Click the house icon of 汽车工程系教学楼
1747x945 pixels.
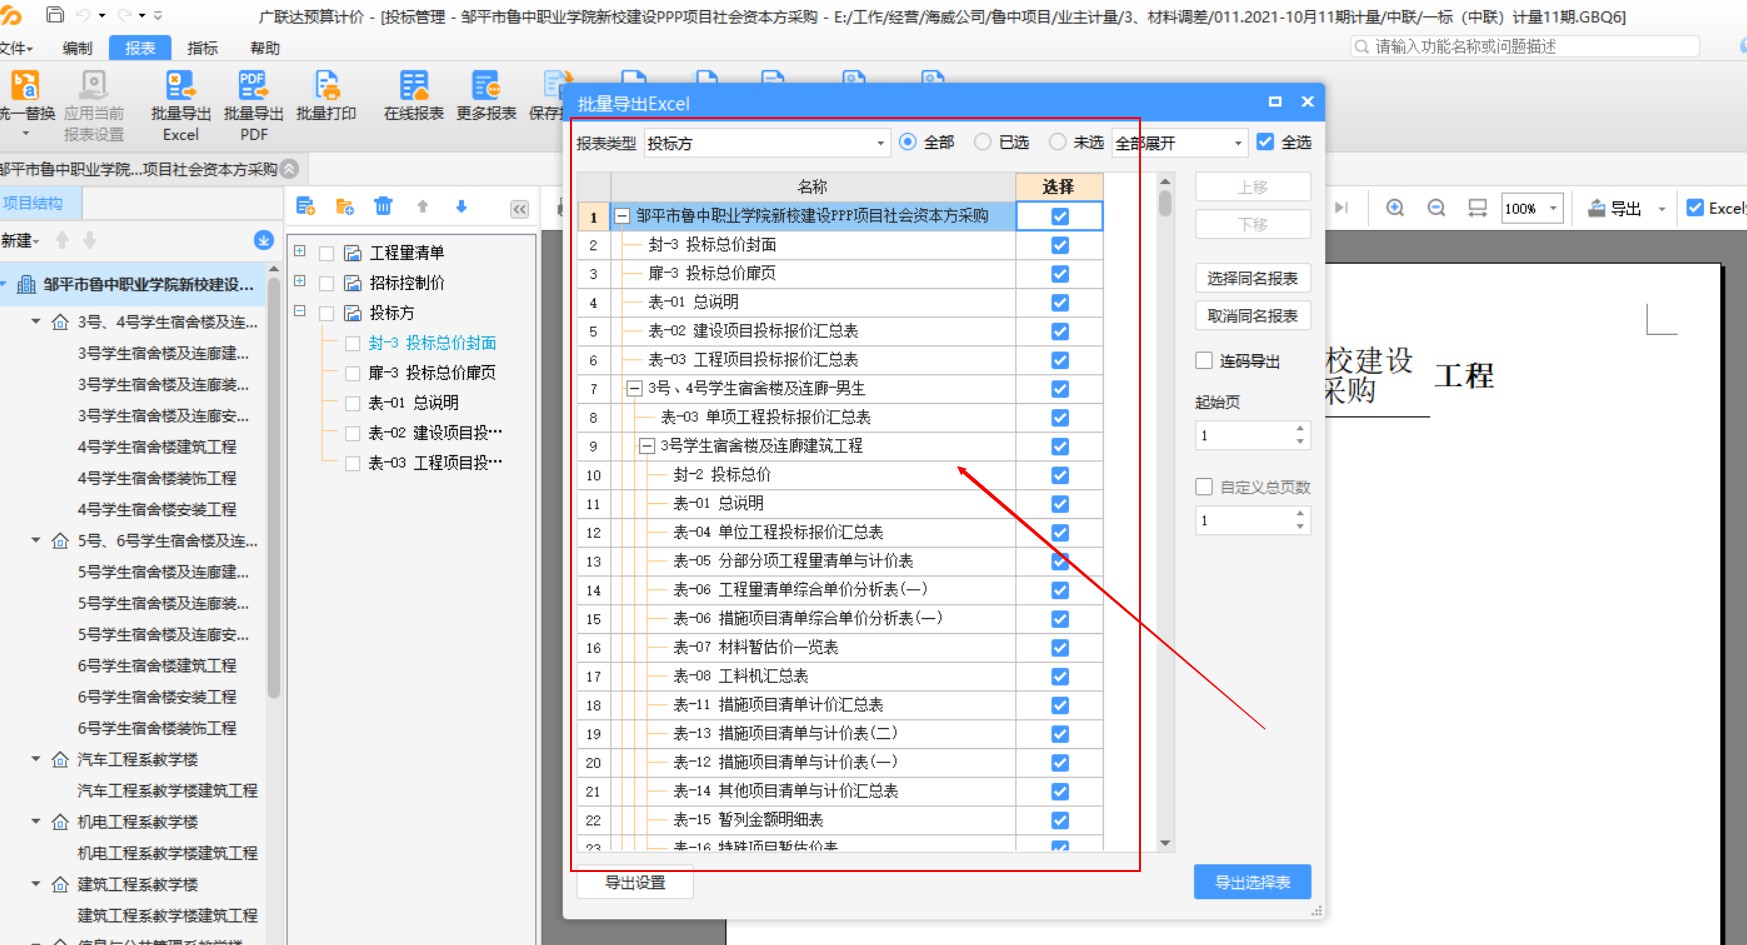coord(60,760)
